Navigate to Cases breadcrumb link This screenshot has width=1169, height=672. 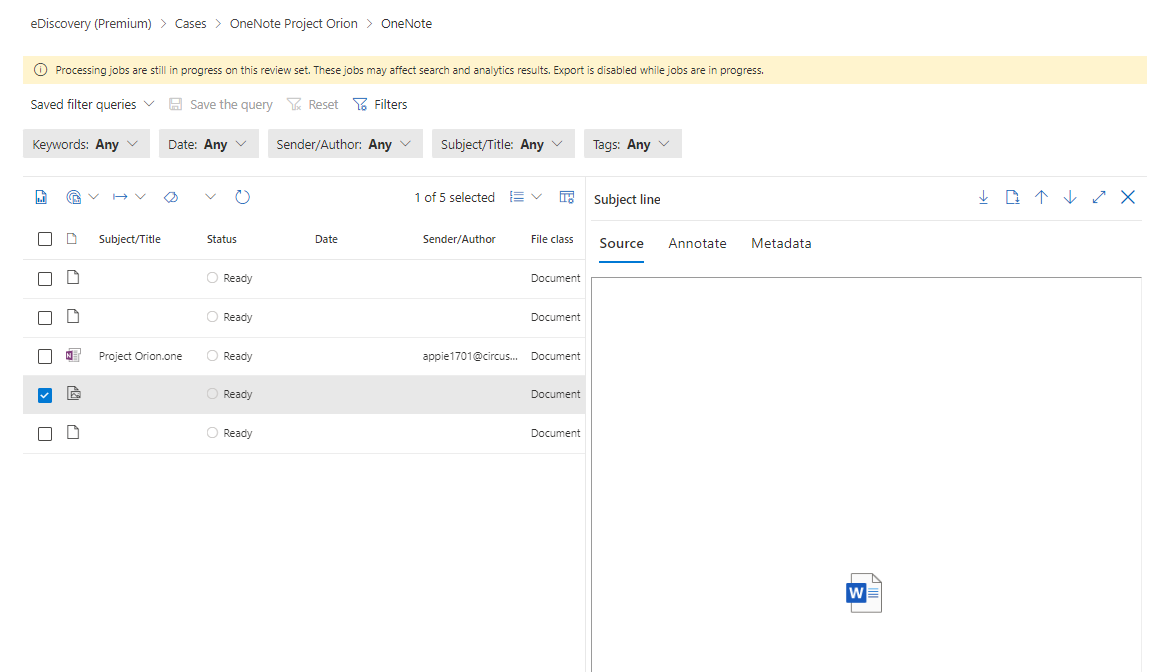(190, 23)
